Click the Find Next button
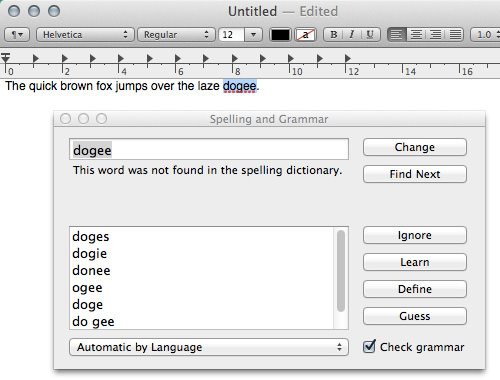The image size is (500, 380). click(415, 174)
